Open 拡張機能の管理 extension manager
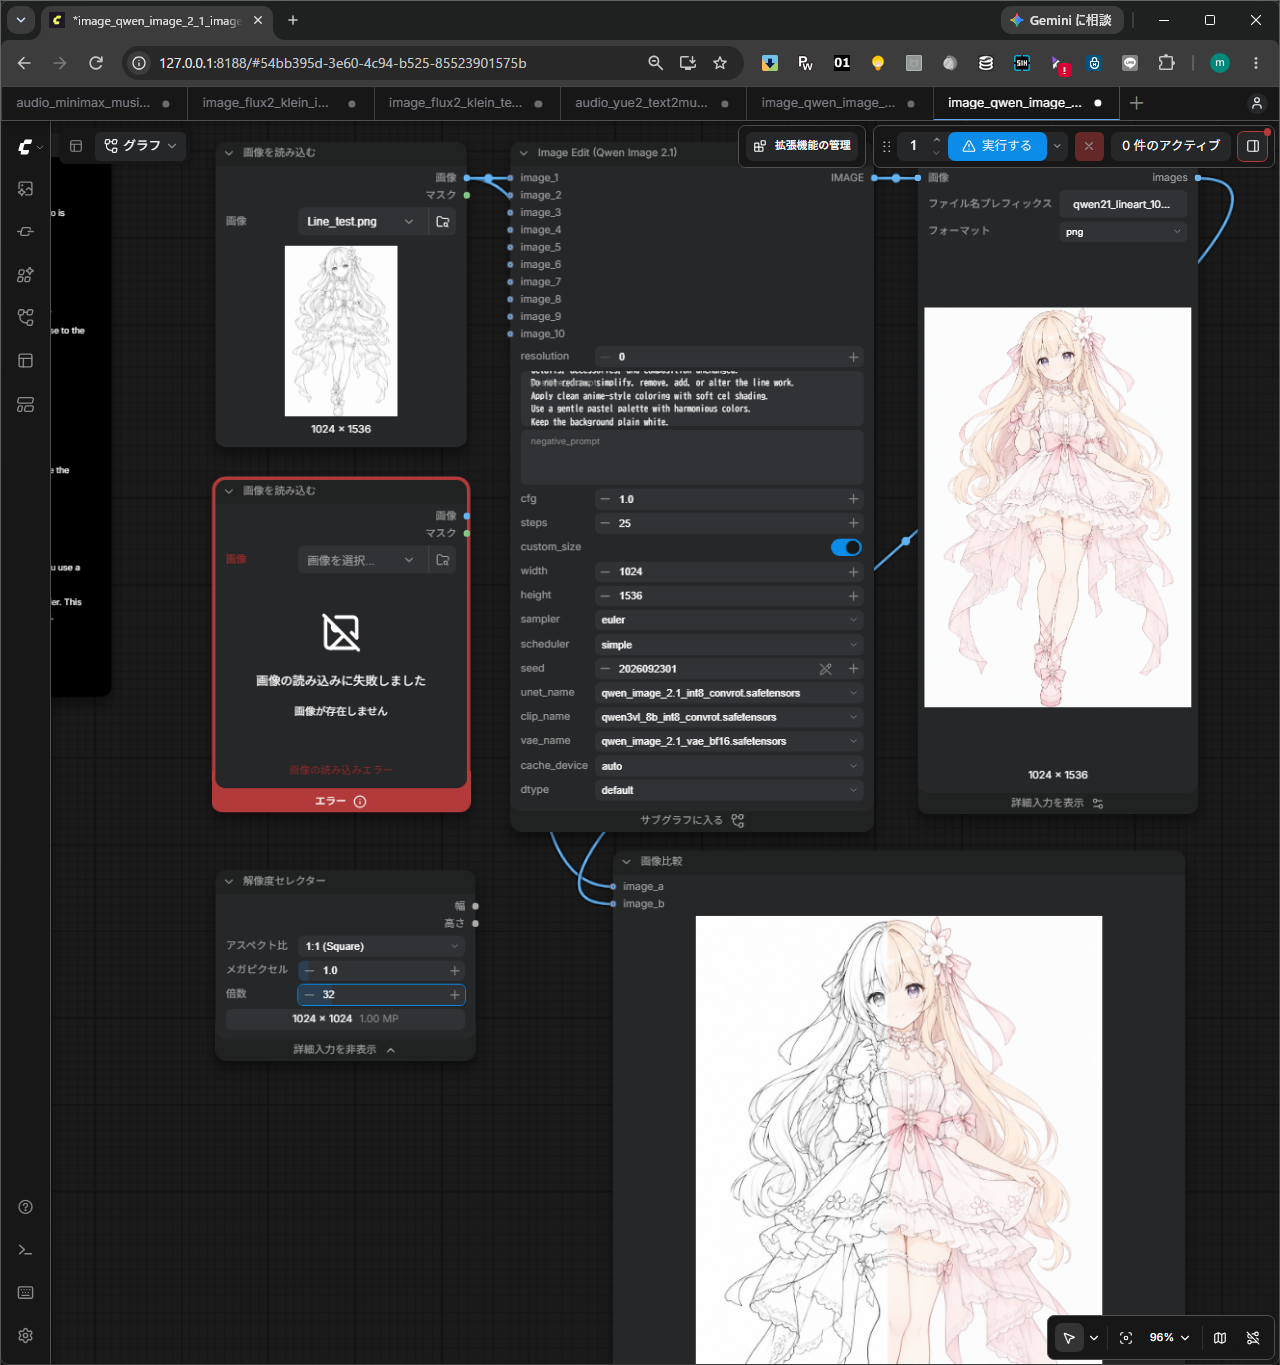 tap(802, 146)
